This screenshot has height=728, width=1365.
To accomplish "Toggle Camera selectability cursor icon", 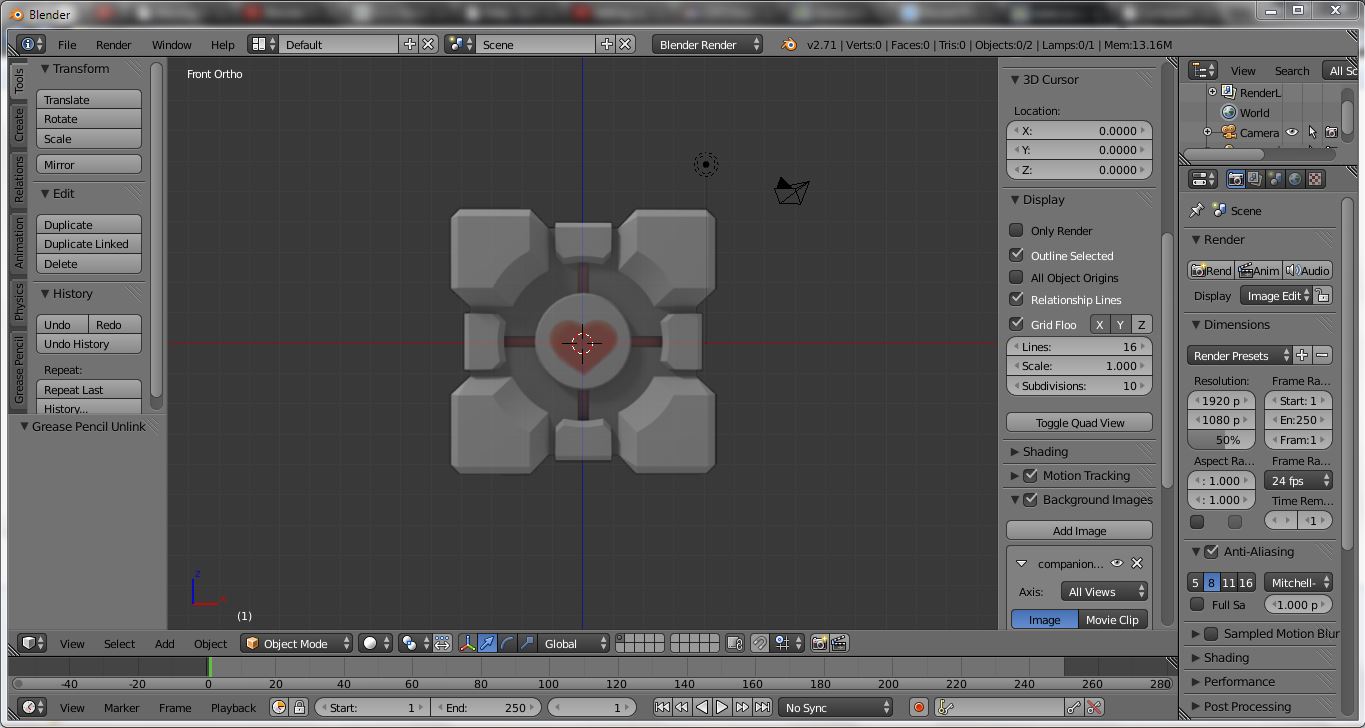I will click(x=1312, y=132).
